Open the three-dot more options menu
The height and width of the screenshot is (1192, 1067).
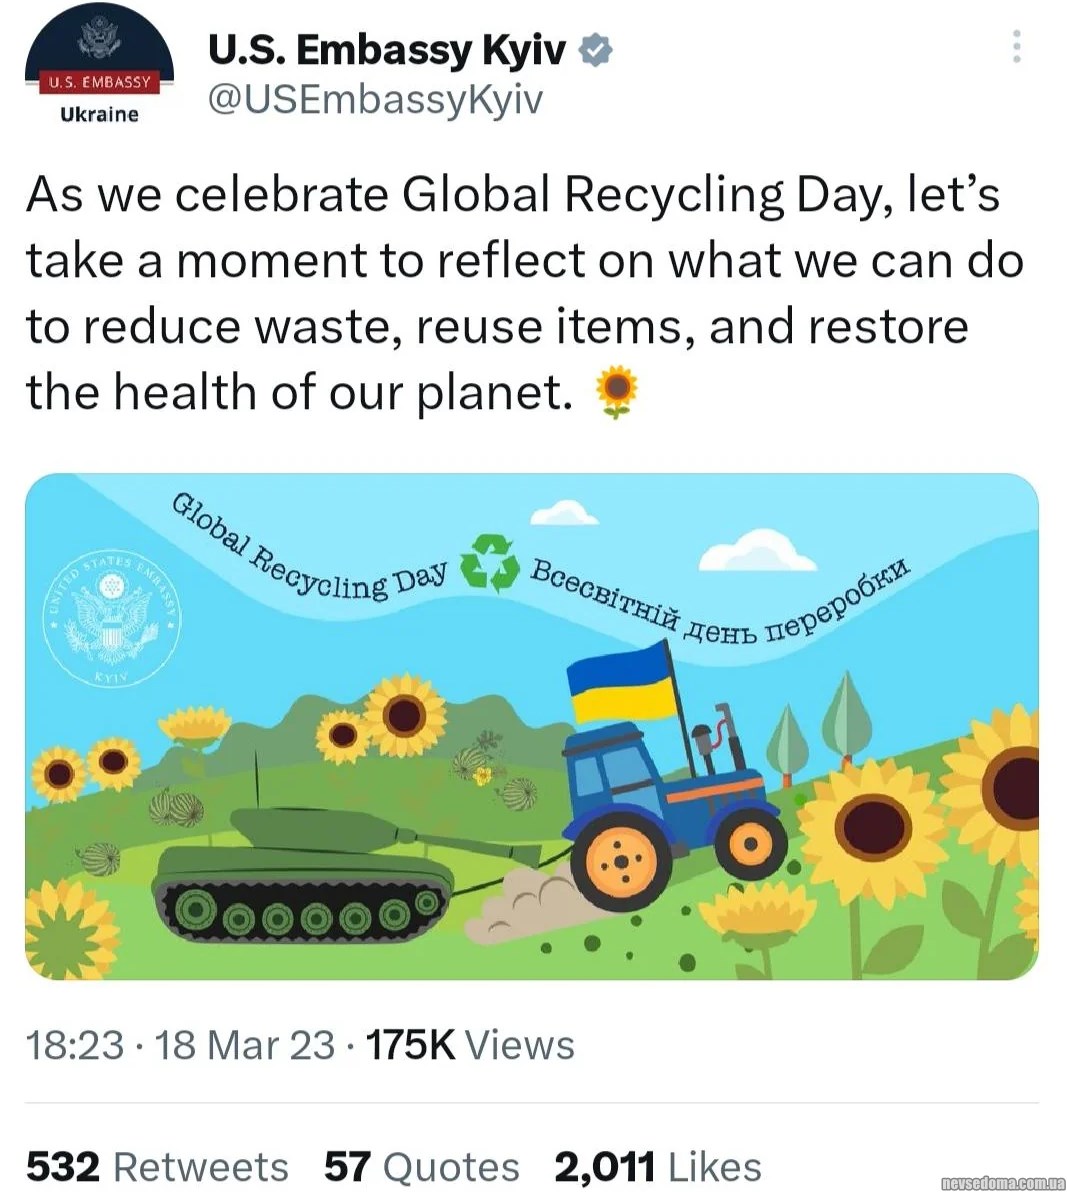(1016, 47)
